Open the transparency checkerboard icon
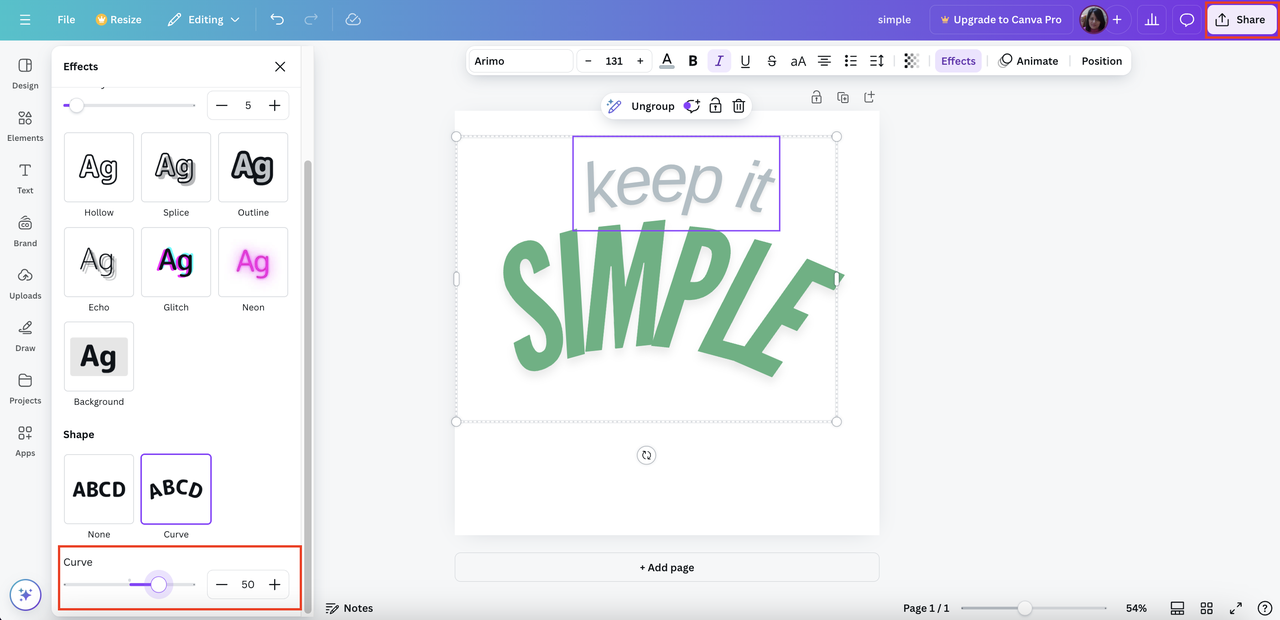 point(911,61)
